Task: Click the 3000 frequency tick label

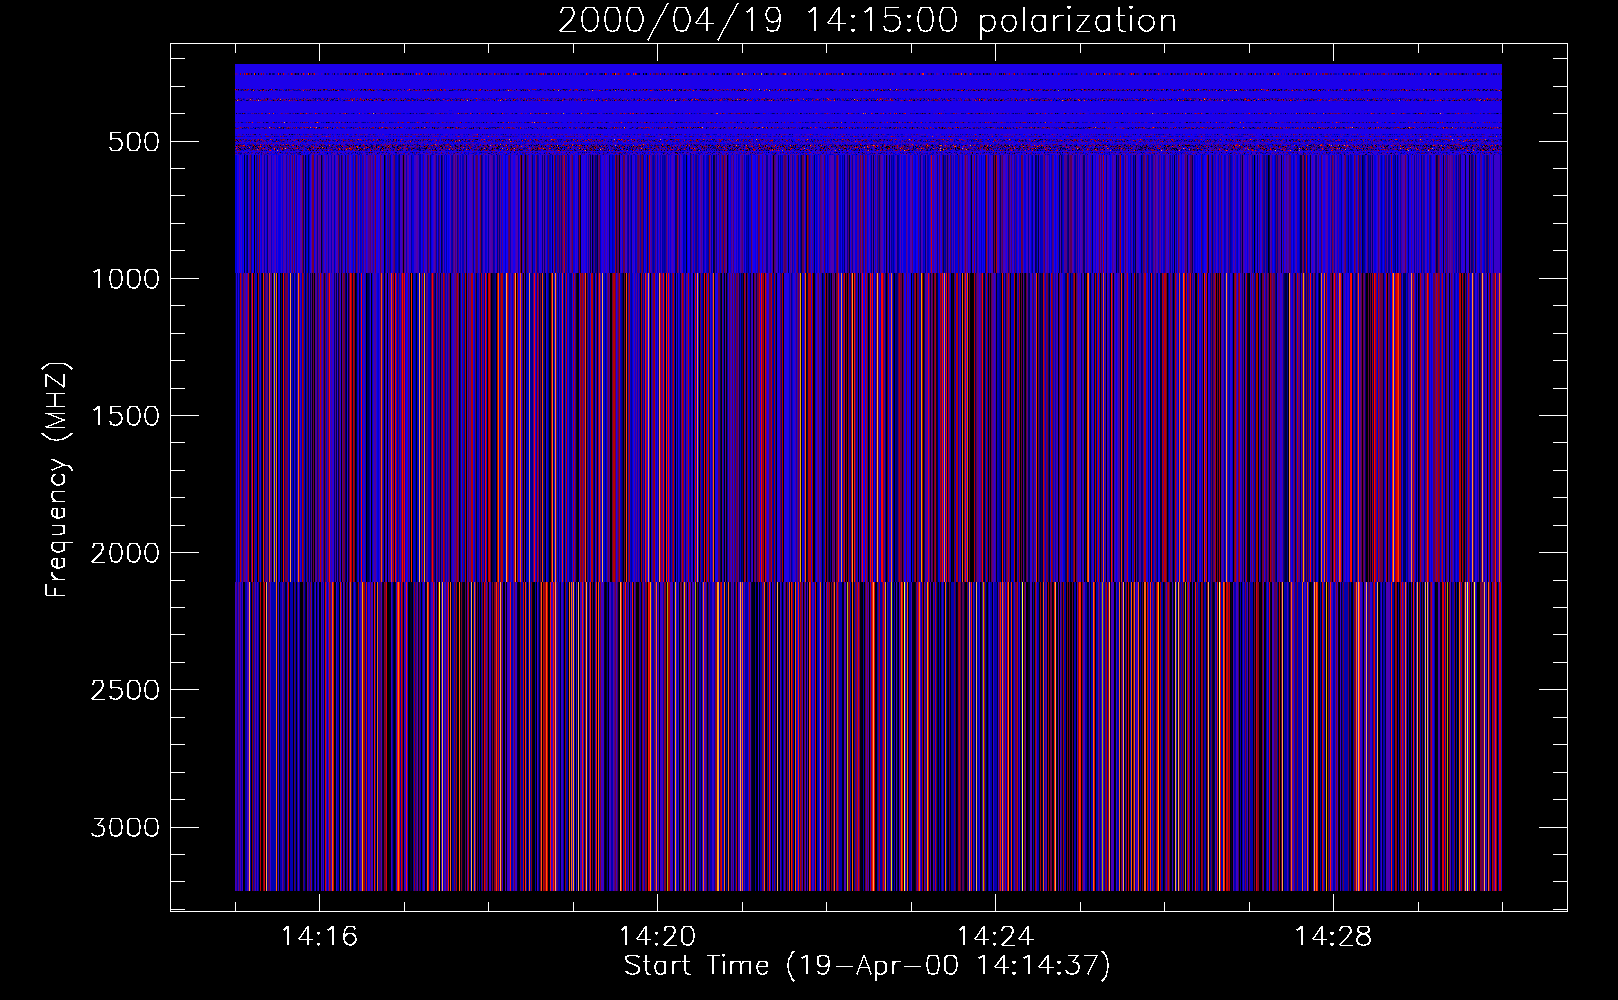Action: [x=125, y=827]
